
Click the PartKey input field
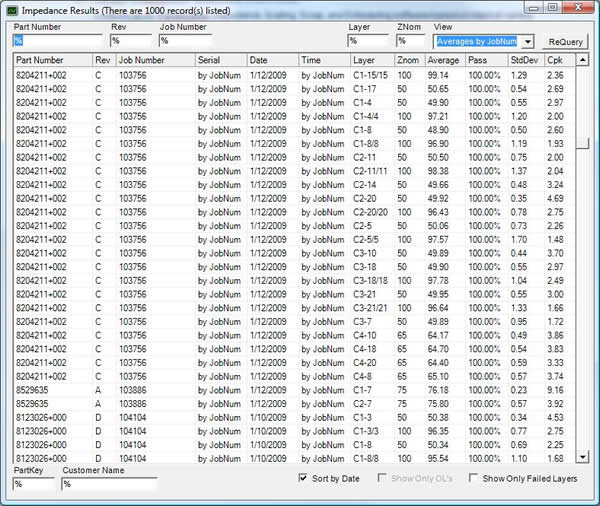34,484
